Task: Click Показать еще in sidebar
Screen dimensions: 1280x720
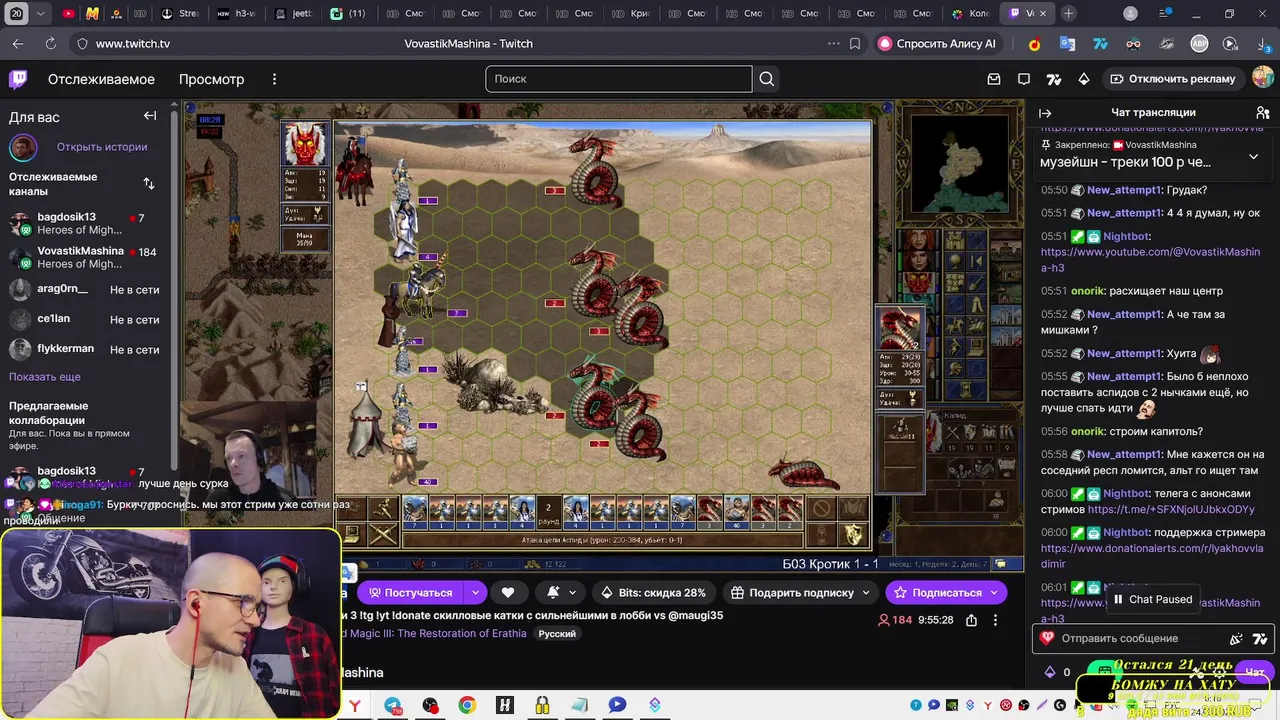Action: (x=45, y=377)
